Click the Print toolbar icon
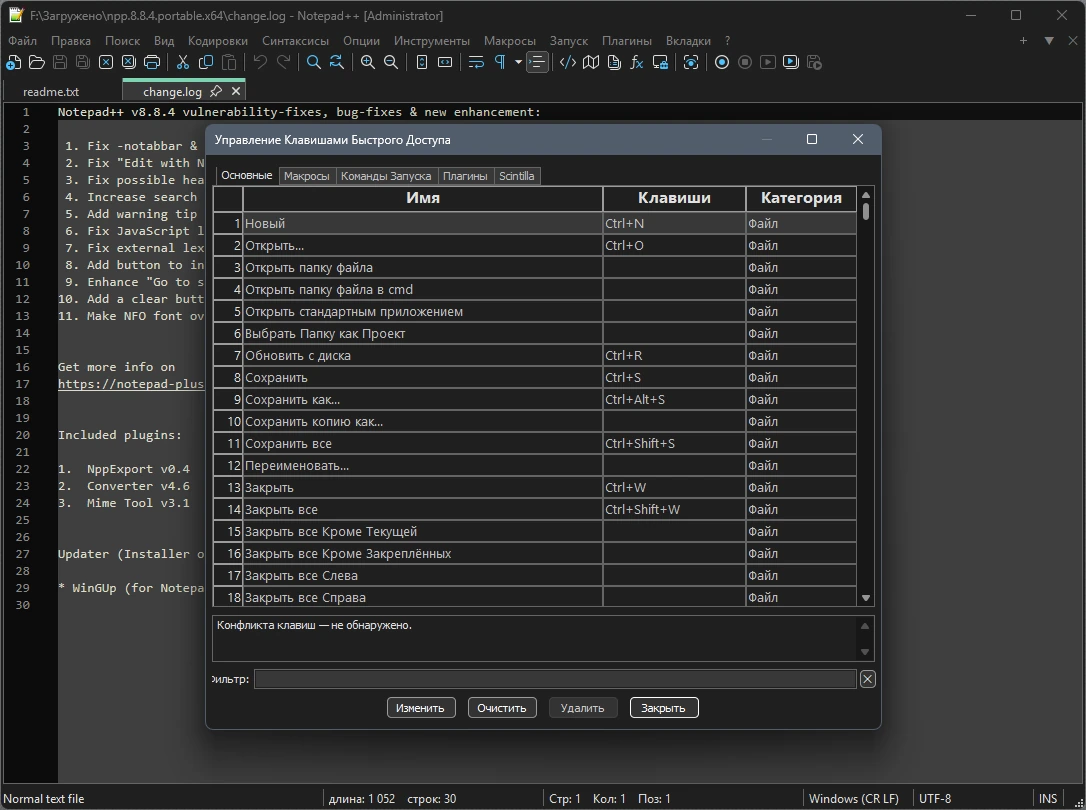The width and height of the screenshot is (1086, 810). 152,62
